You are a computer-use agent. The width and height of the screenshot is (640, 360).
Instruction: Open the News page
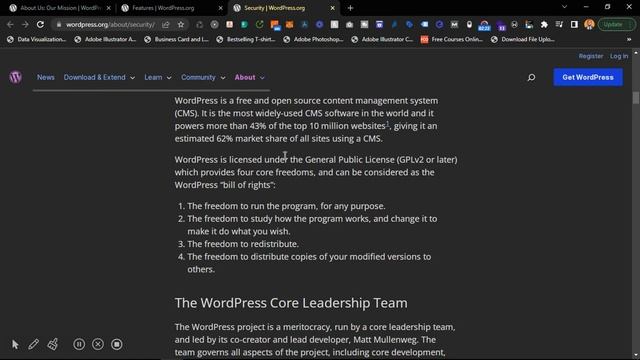click(46, 77)
